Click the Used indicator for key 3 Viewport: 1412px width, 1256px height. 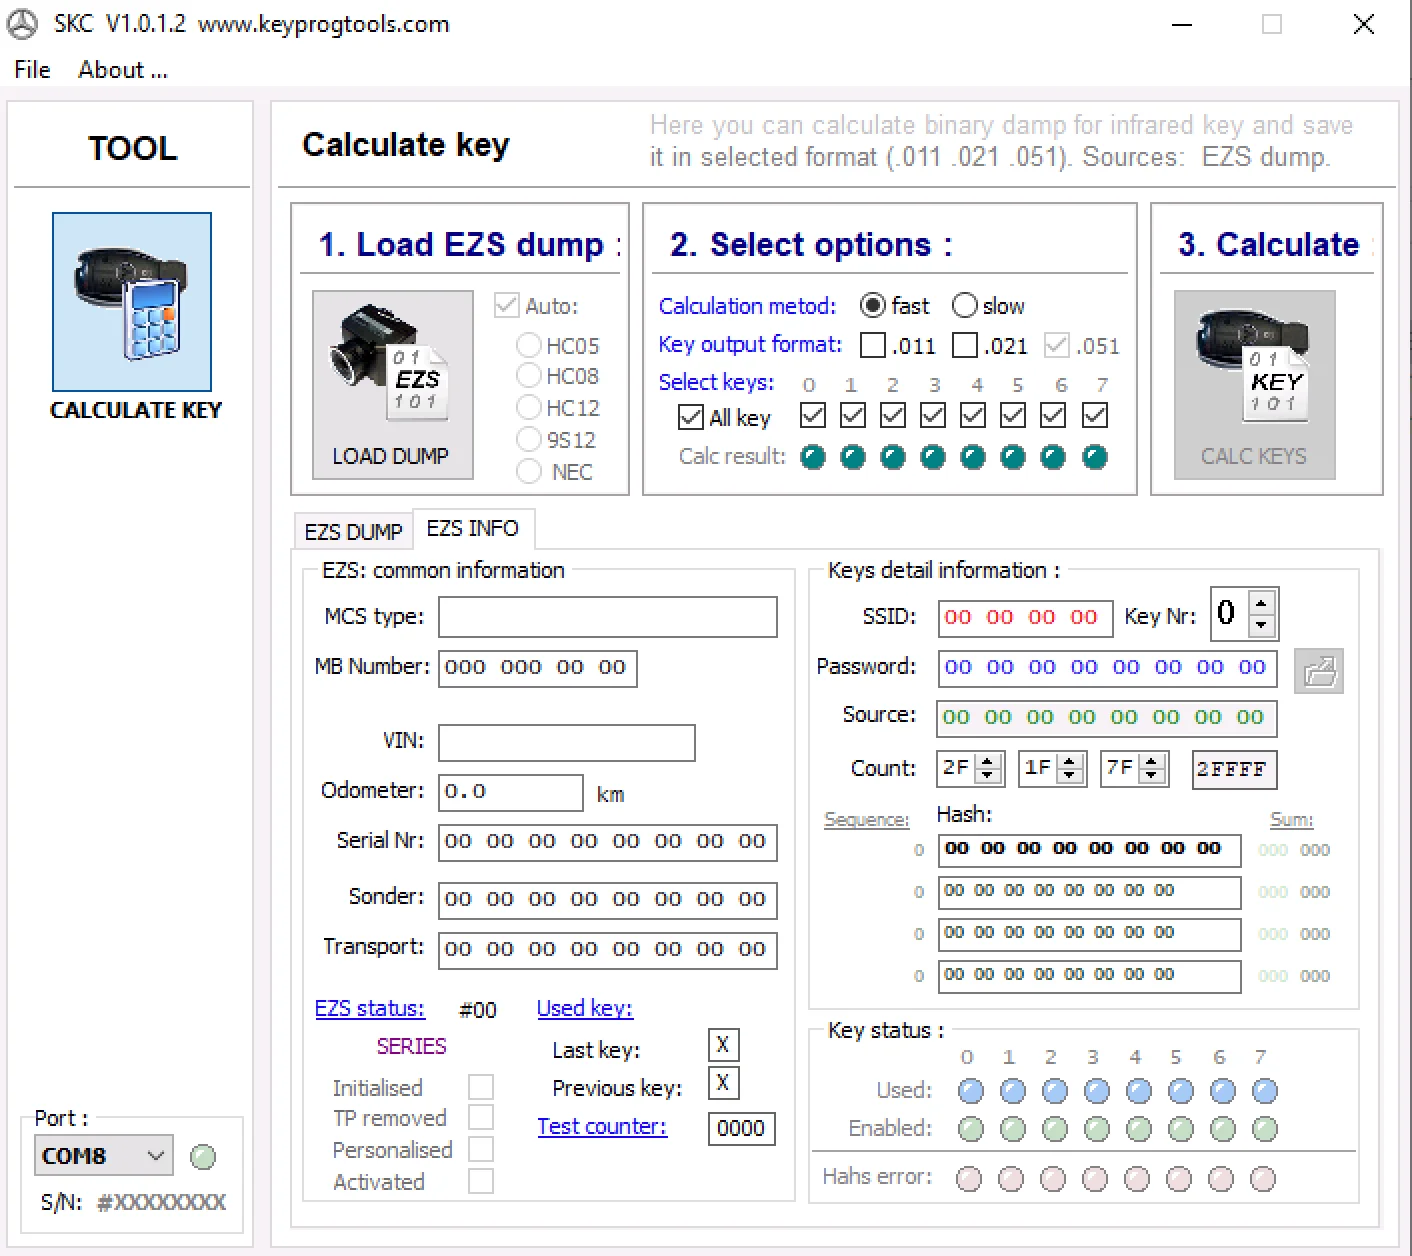(1096, 1091)
